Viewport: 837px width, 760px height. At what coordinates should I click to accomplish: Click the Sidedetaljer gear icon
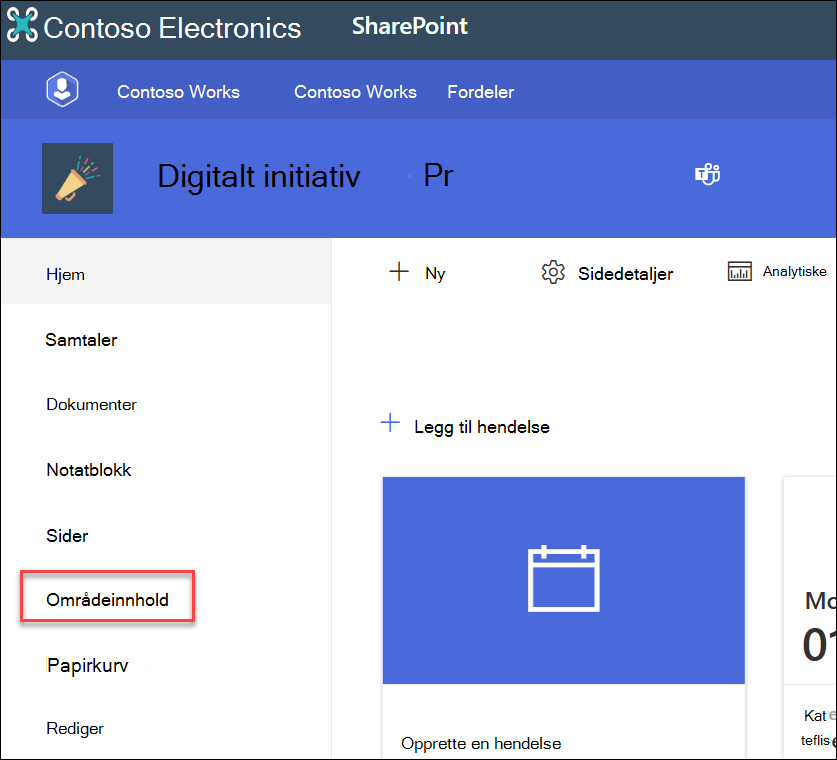pos(553,272)
